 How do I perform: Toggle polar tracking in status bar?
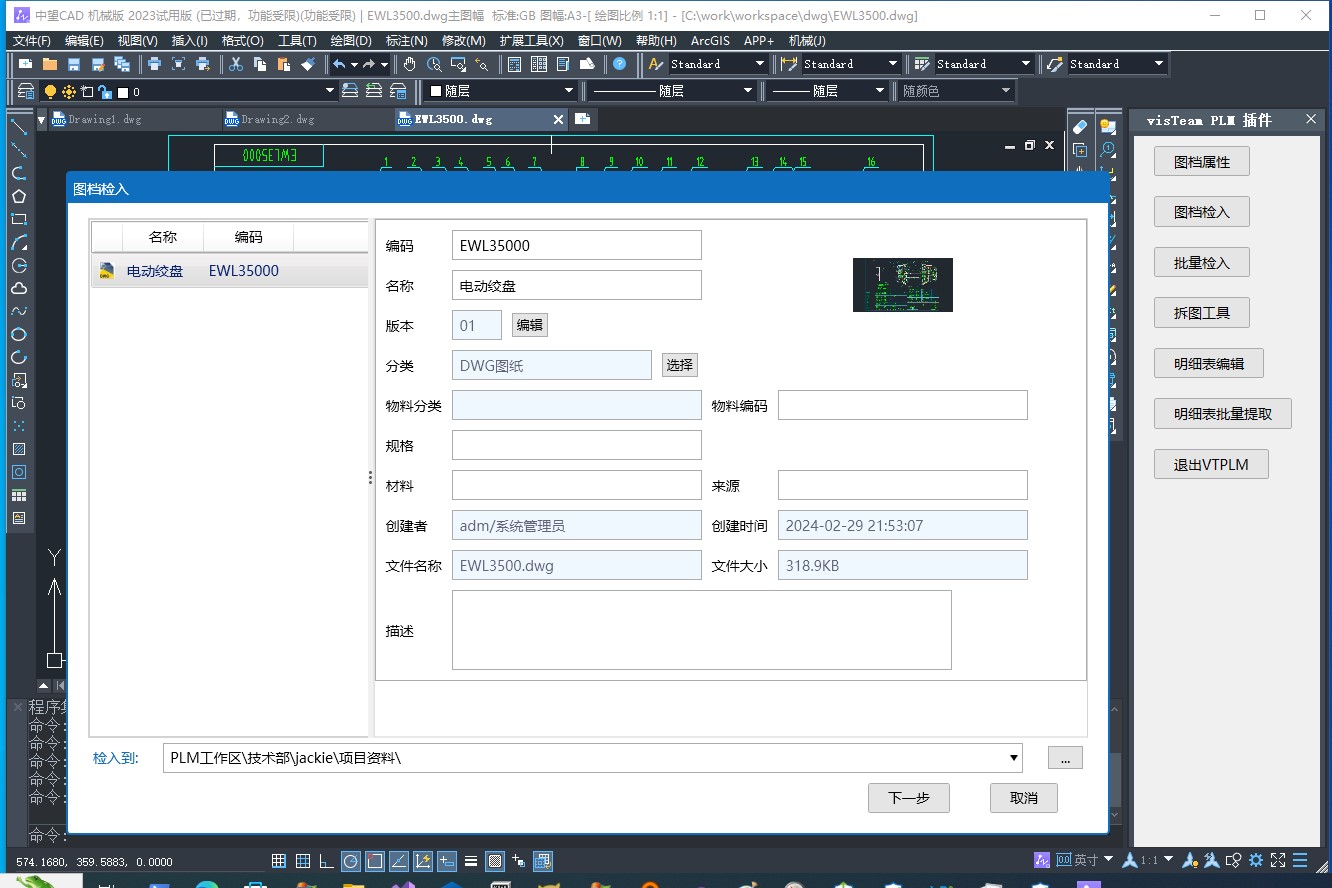351,861
